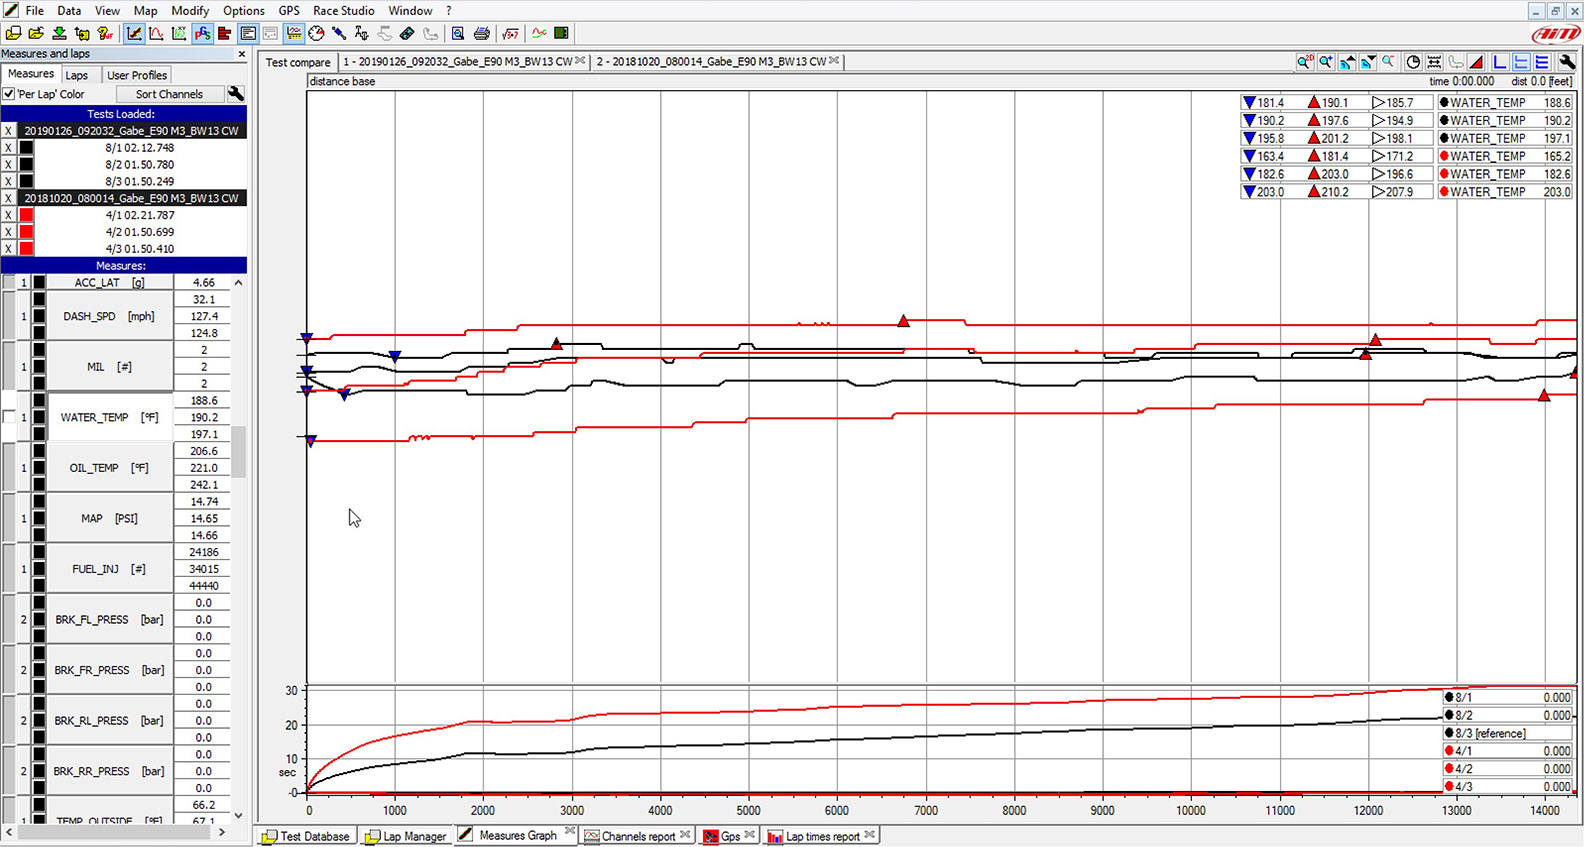Click the red color swatch for lap 4/1
This screenshot has width=1584, height=847.
(26, 215)
